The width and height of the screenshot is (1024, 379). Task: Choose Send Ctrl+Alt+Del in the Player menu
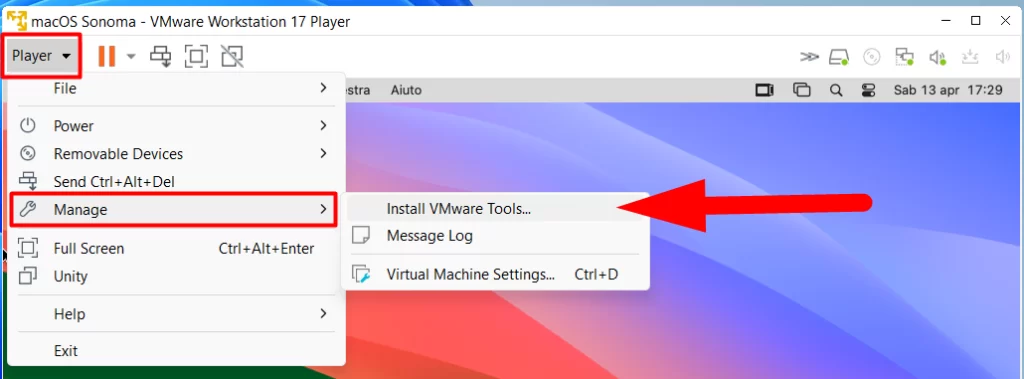coord(176,182)
